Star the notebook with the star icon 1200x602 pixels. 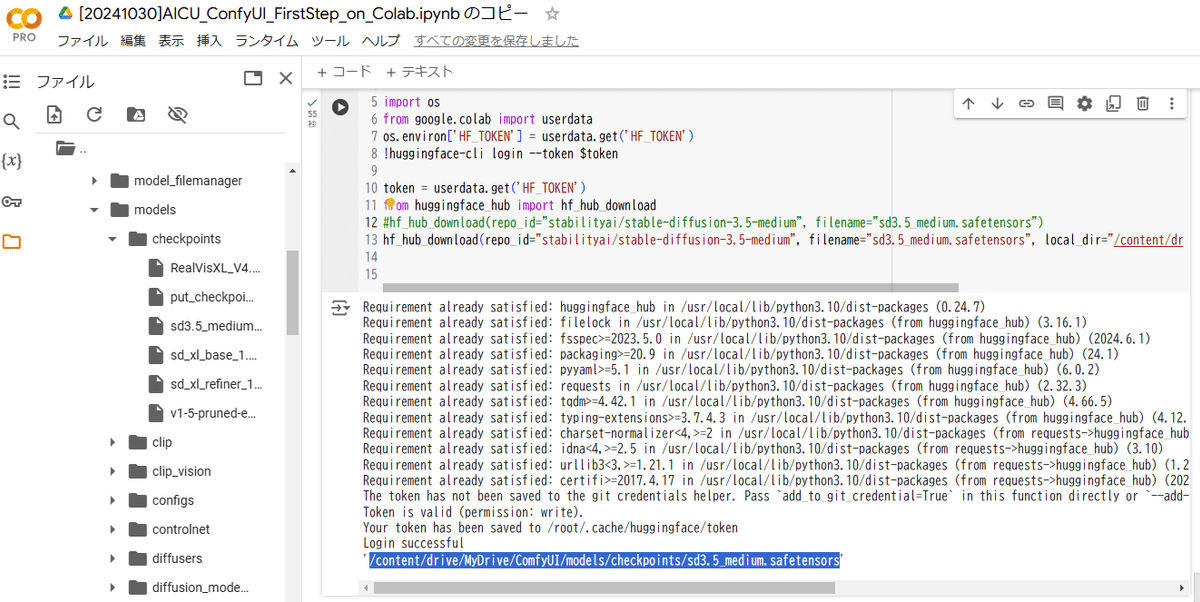[553, 14]
